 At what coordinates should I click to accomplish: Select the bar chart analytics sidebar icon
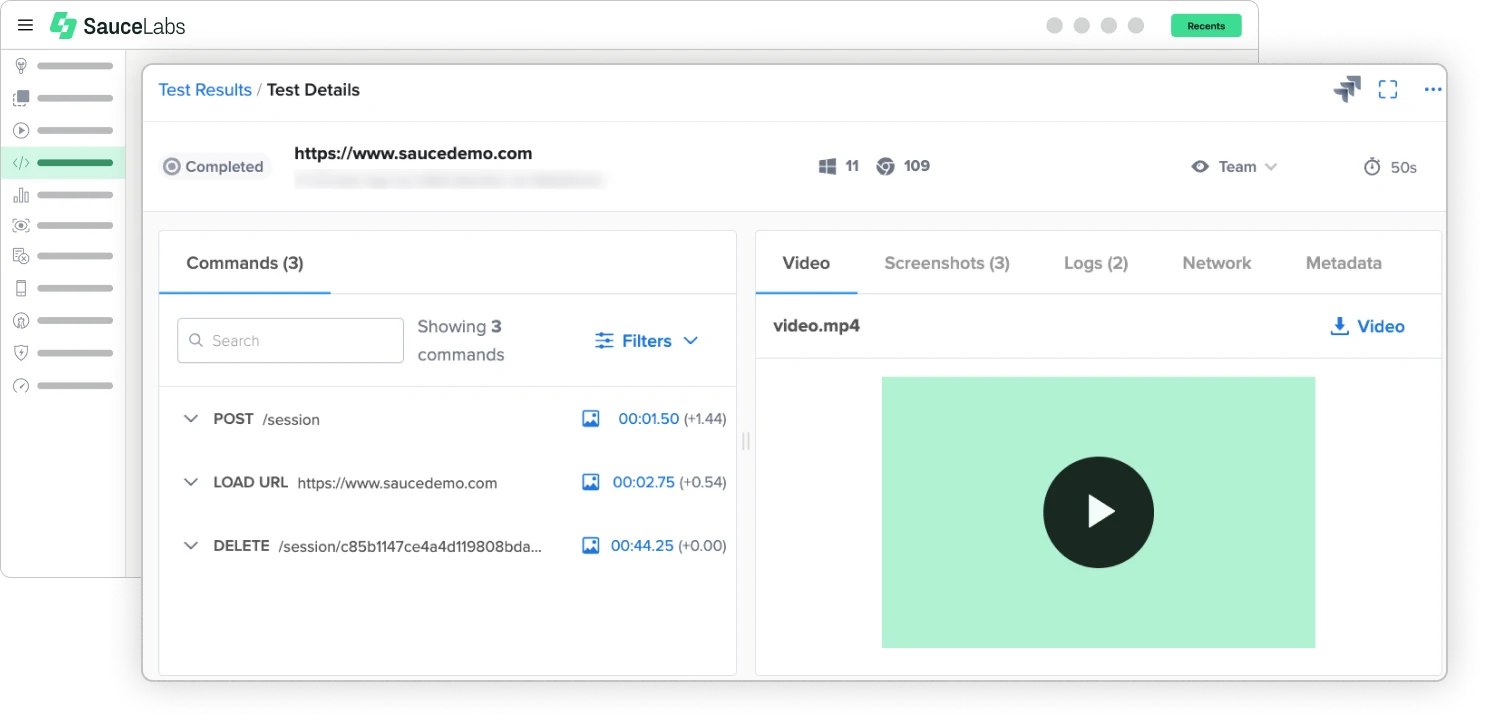tap(21, 194)
